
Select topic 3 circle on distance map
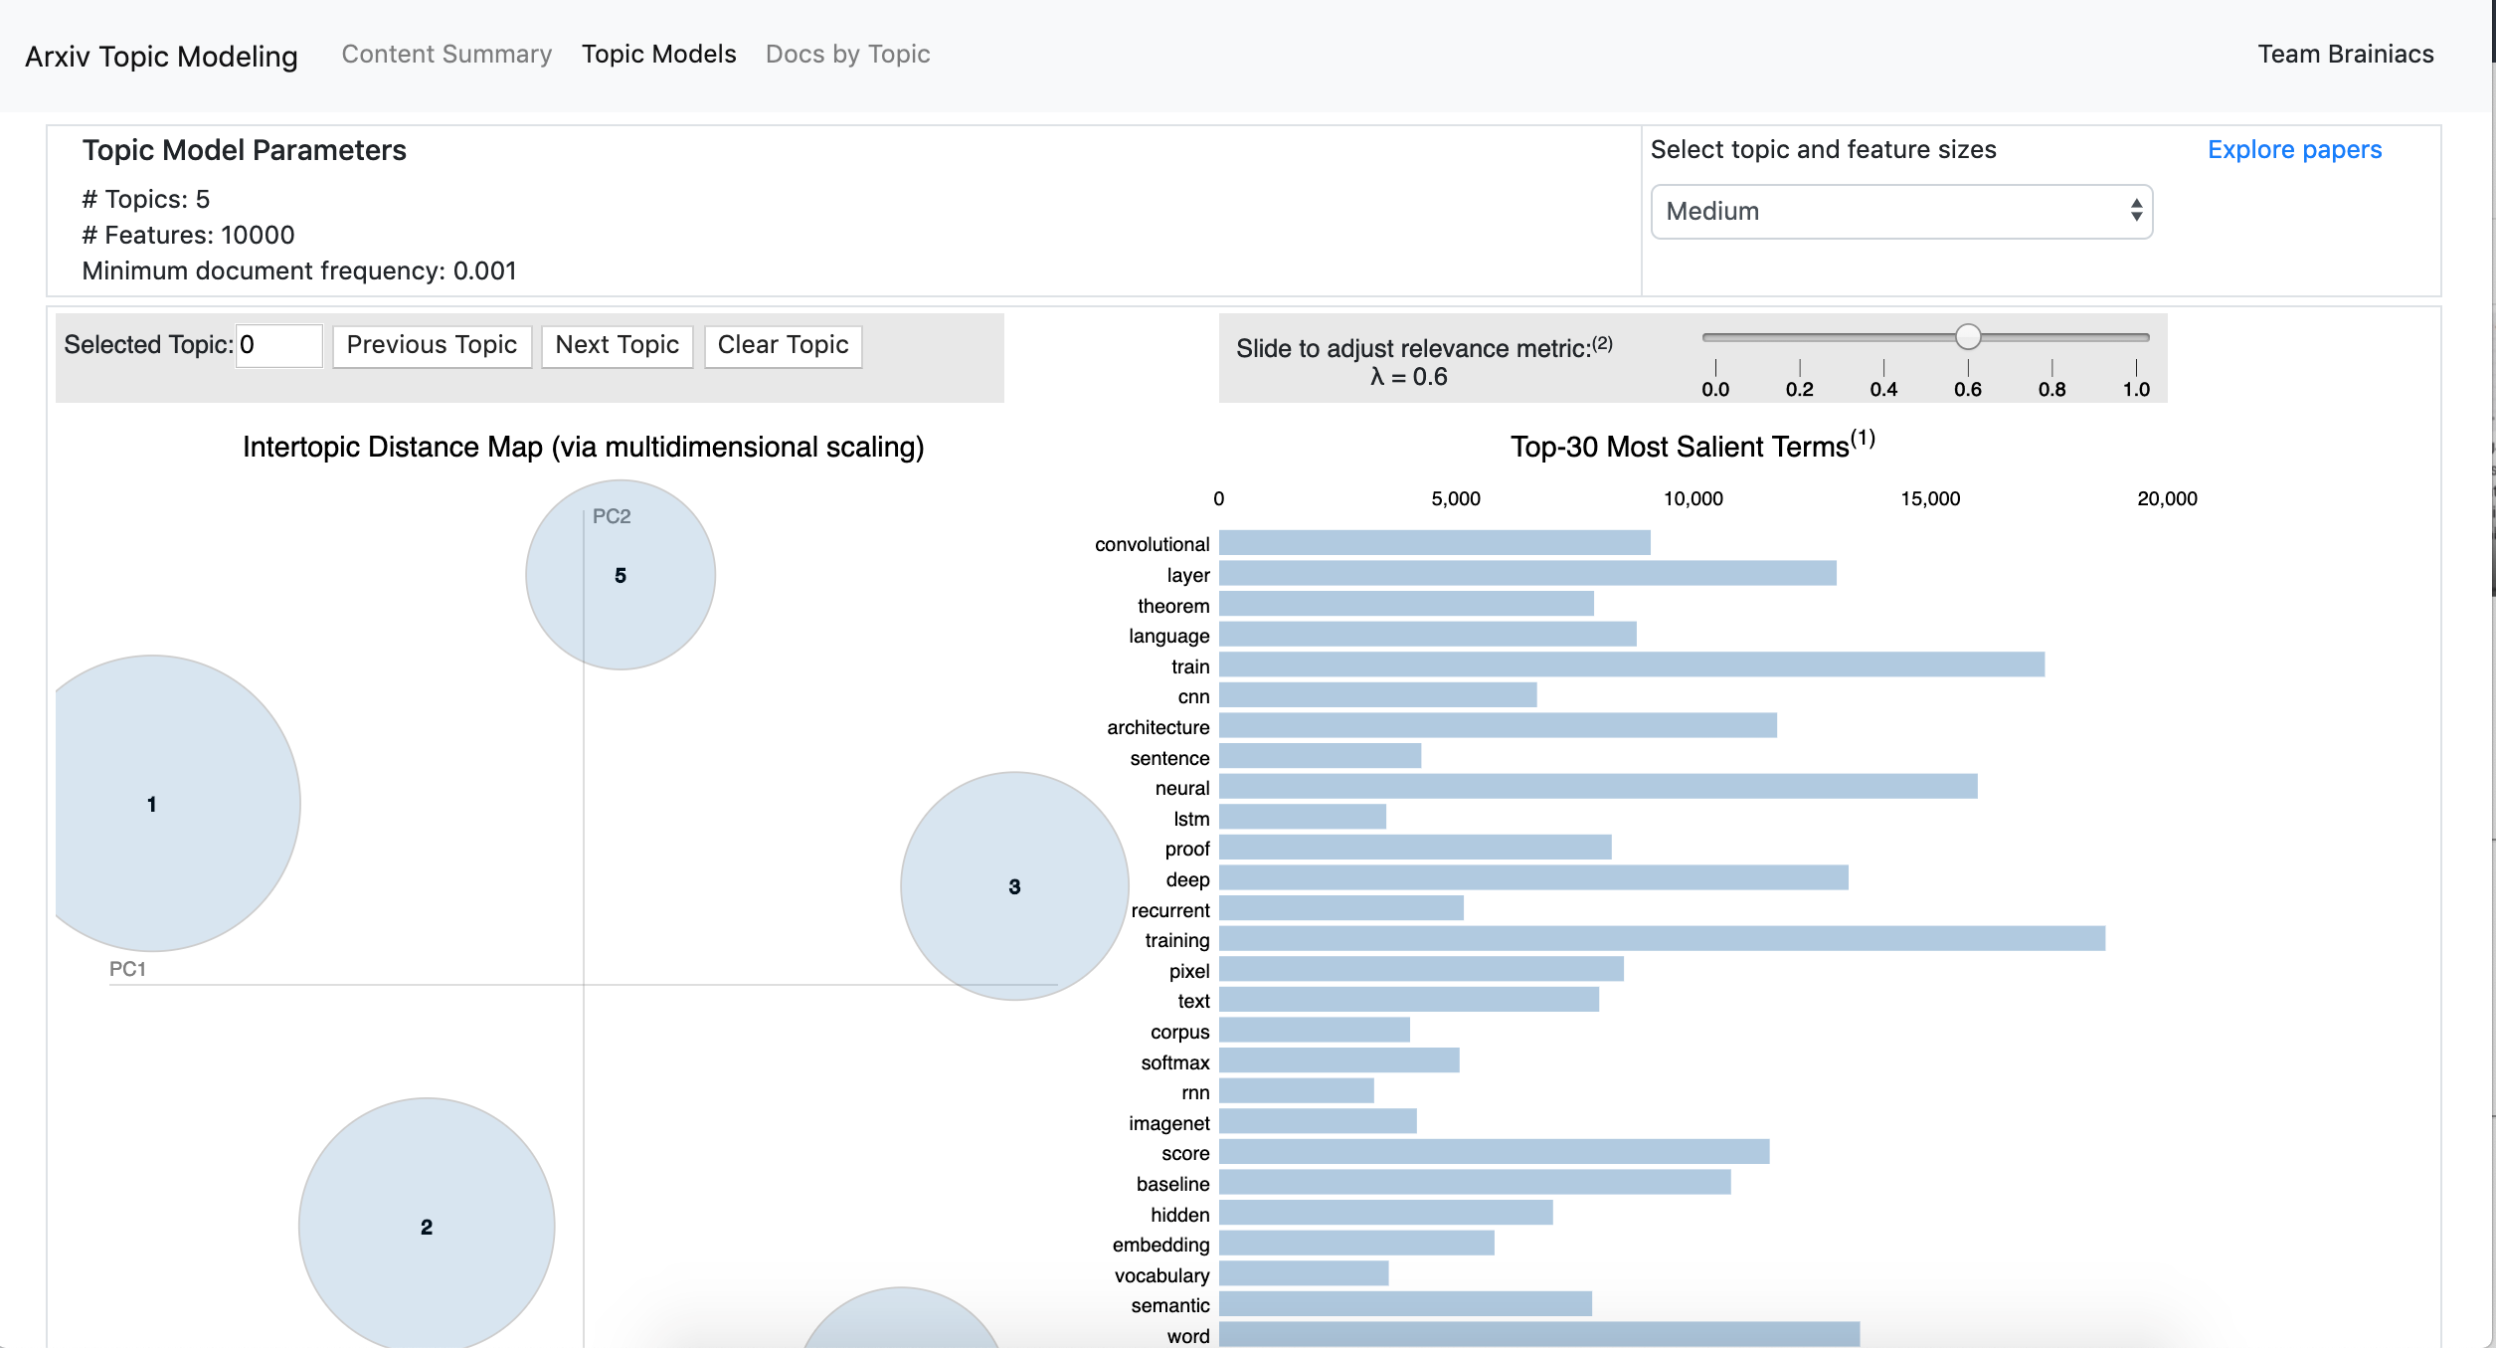[x=1014, y=886]
